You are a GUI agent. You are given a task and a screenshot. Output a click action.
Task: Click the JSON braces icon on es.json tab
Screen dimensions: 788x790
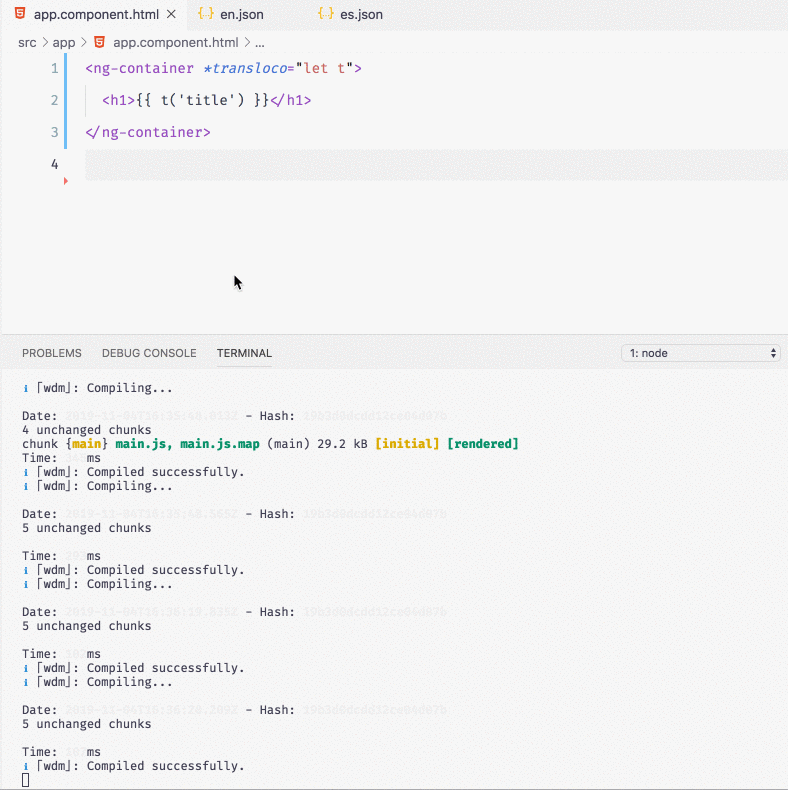(325, 14)
